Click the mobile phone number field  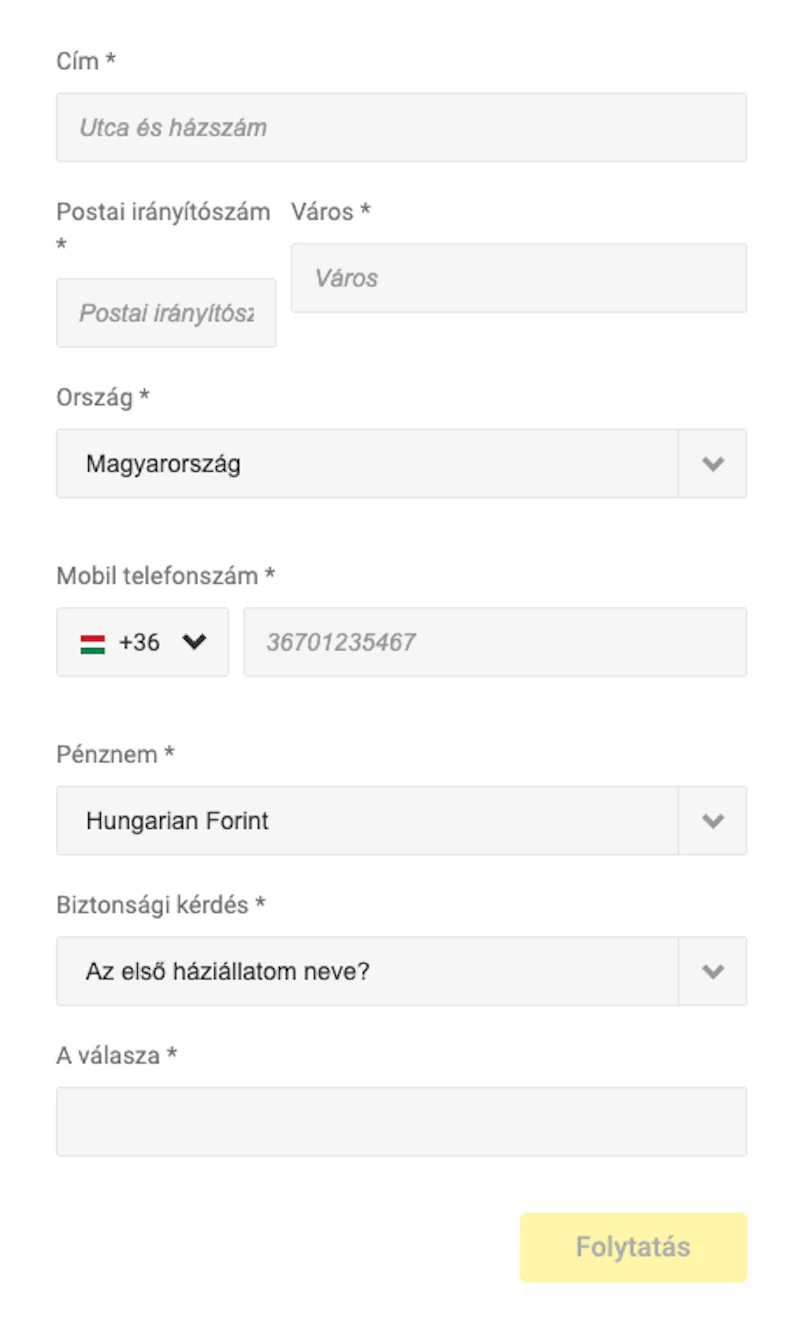click(495, 642)
